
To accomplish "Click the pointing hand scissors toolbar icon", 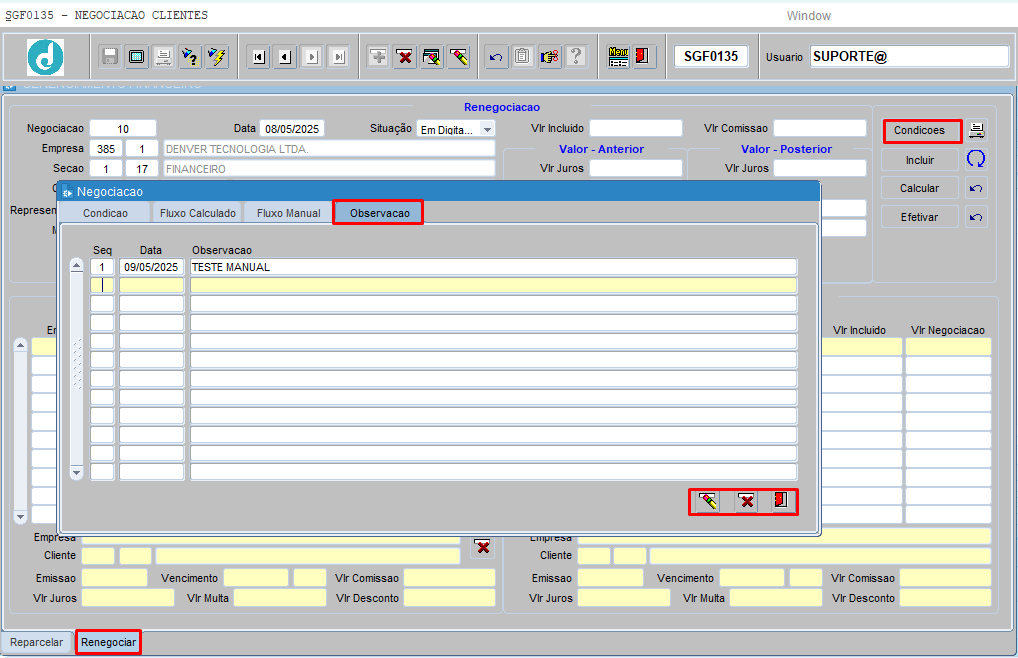I will click(x=549, y=57).
